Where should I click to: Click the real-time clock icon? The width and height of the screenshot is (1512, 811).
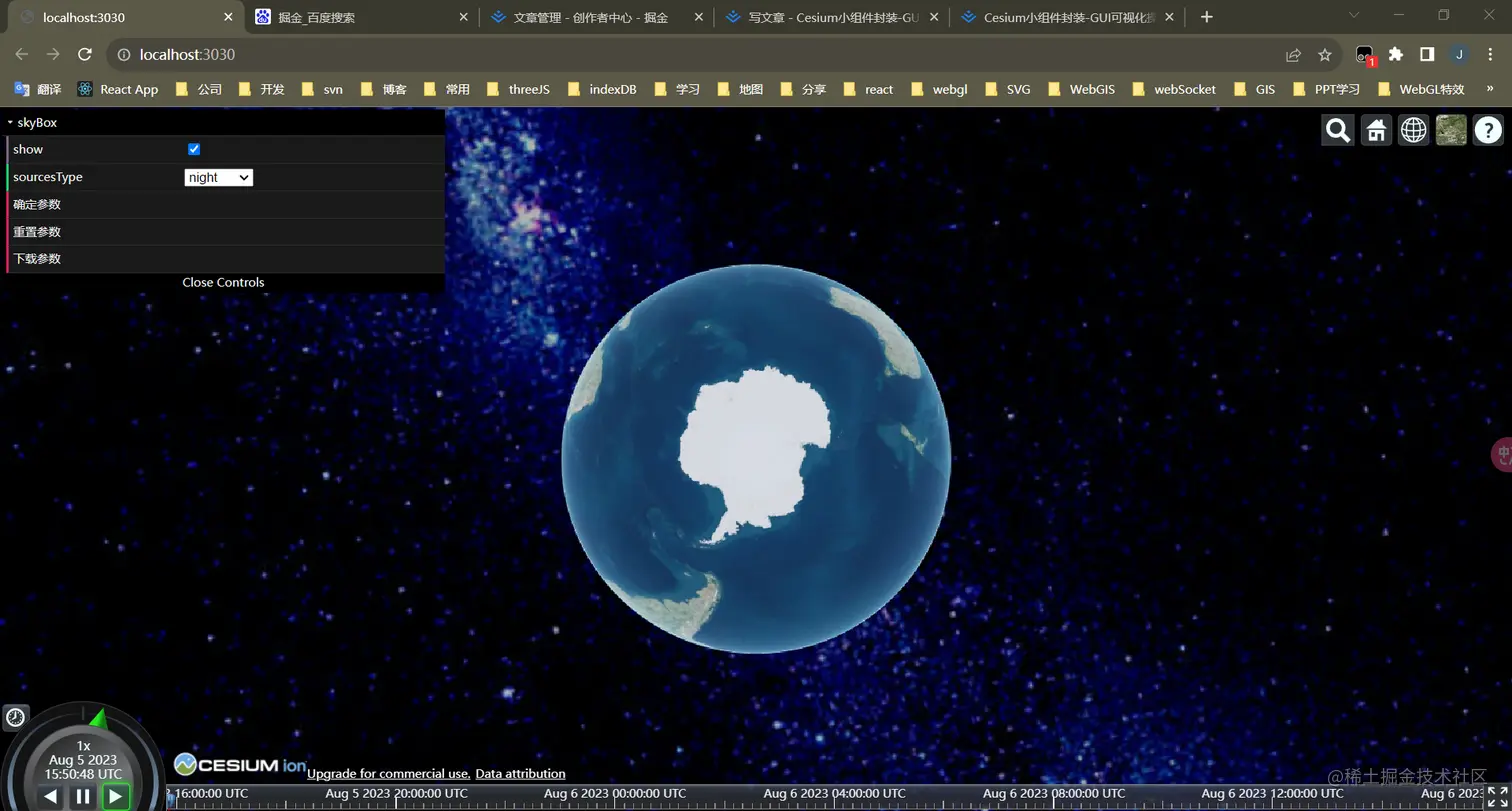15,717
